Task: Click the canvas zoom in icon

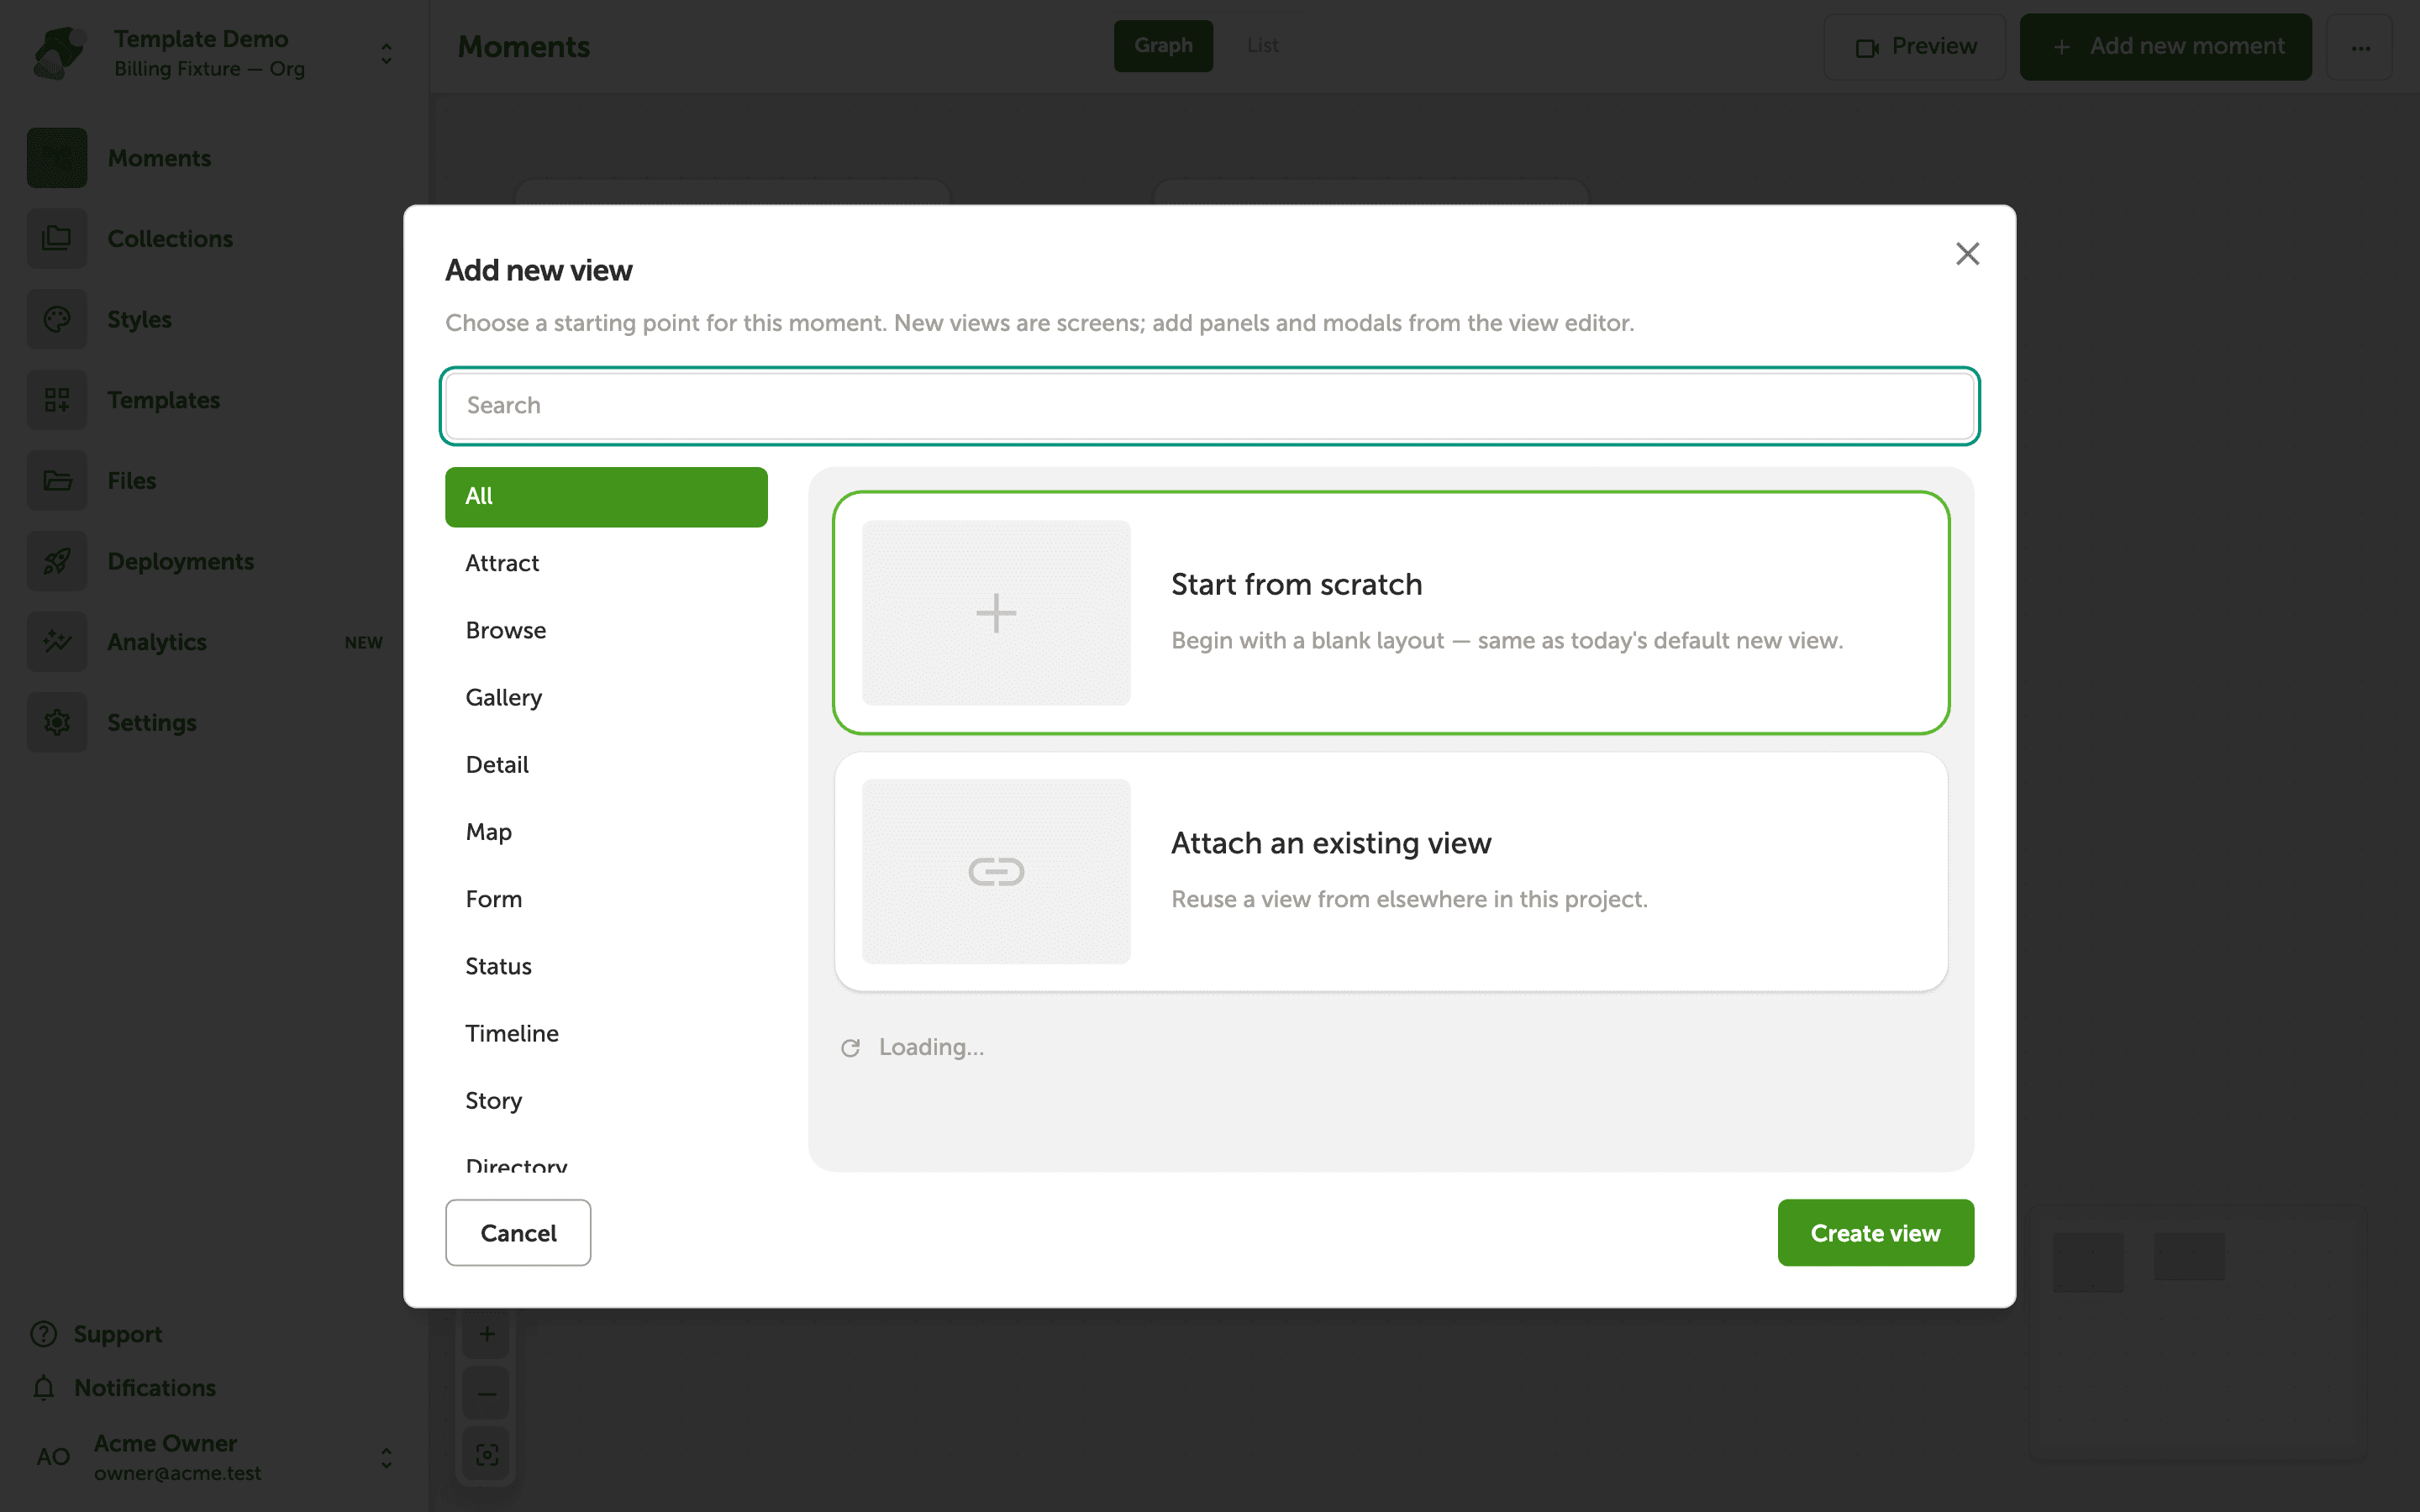Action: [x=487, y=1334]
